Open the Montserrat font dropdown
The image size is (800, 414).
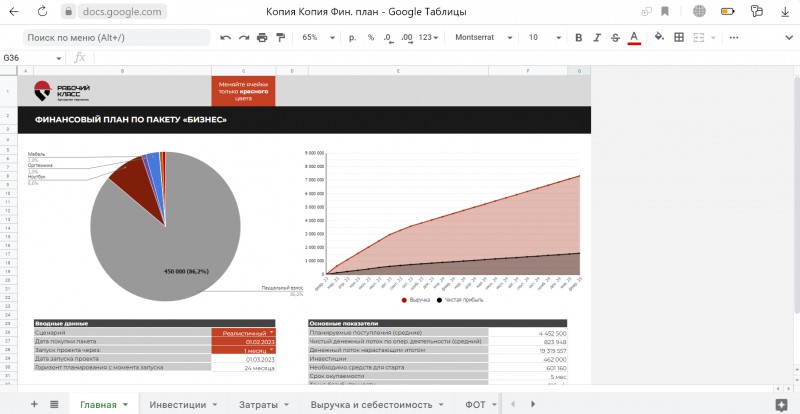(x=483, y=37)
